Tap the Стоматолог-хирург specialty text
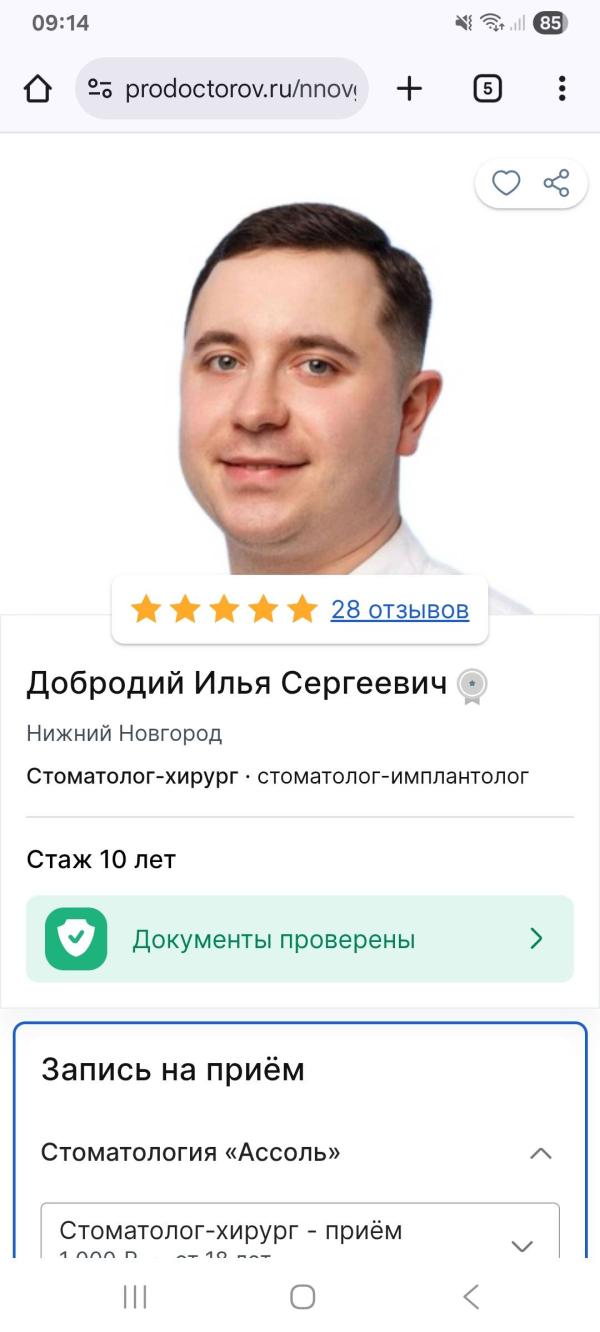The image size is (600, 1332). [132, 776]
